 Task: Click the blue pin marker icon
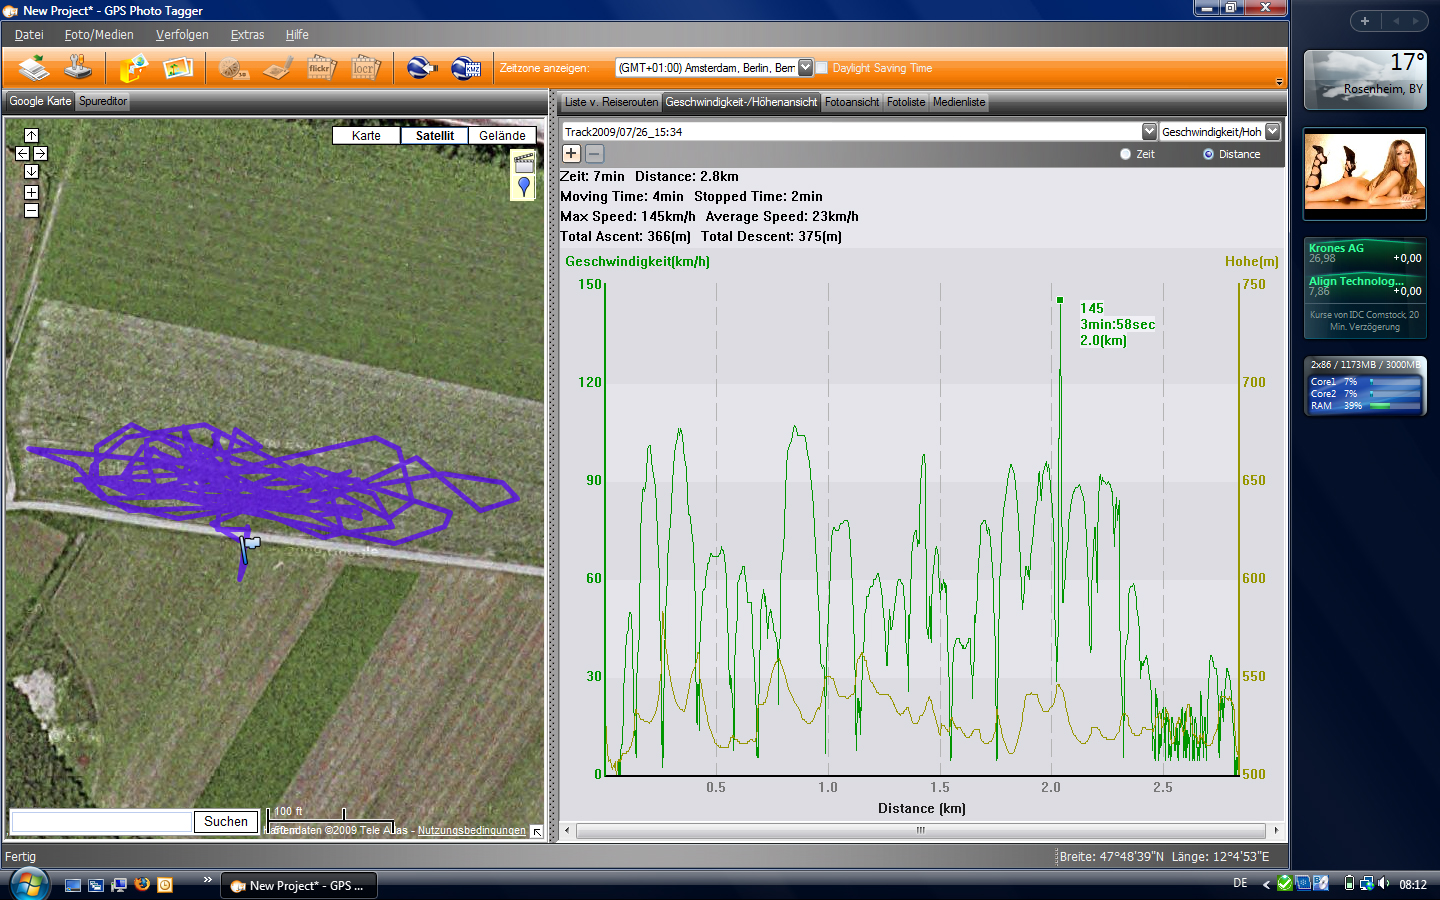pyautogui.click(x=524, y=187)
